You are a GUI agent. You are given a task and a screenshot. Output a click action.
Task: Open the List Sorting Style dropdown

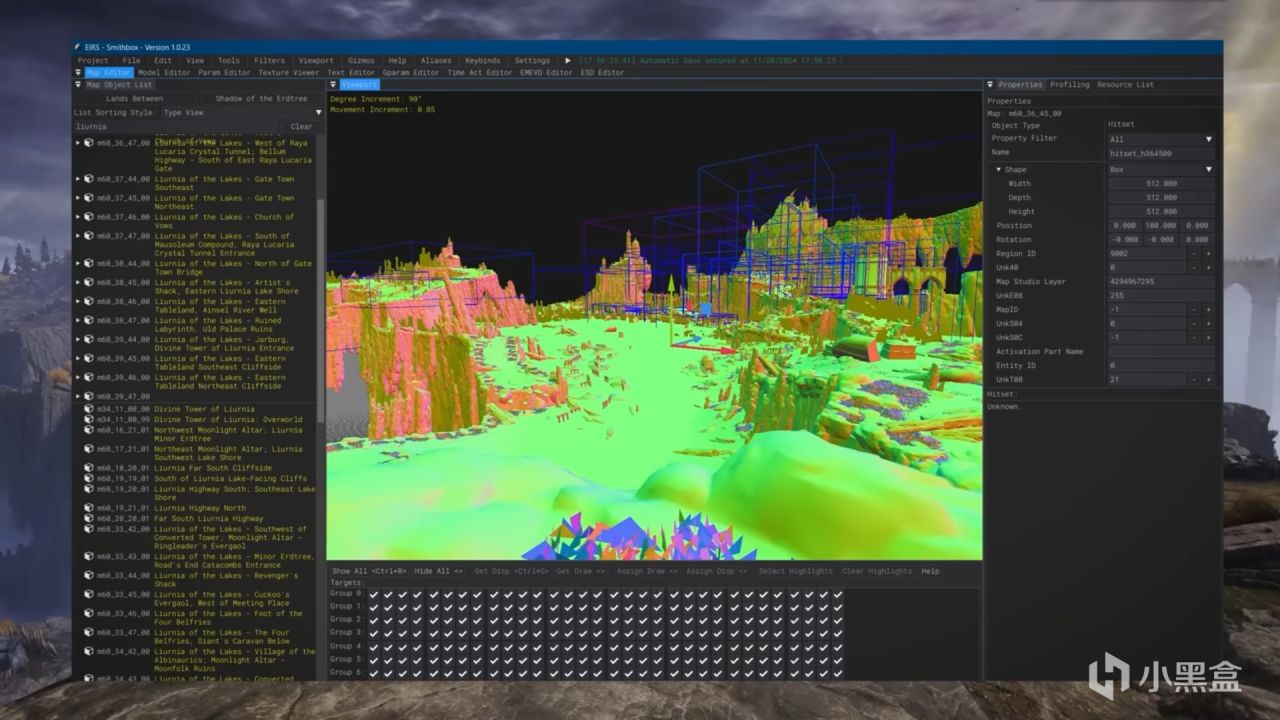click(x=243, y=113)
